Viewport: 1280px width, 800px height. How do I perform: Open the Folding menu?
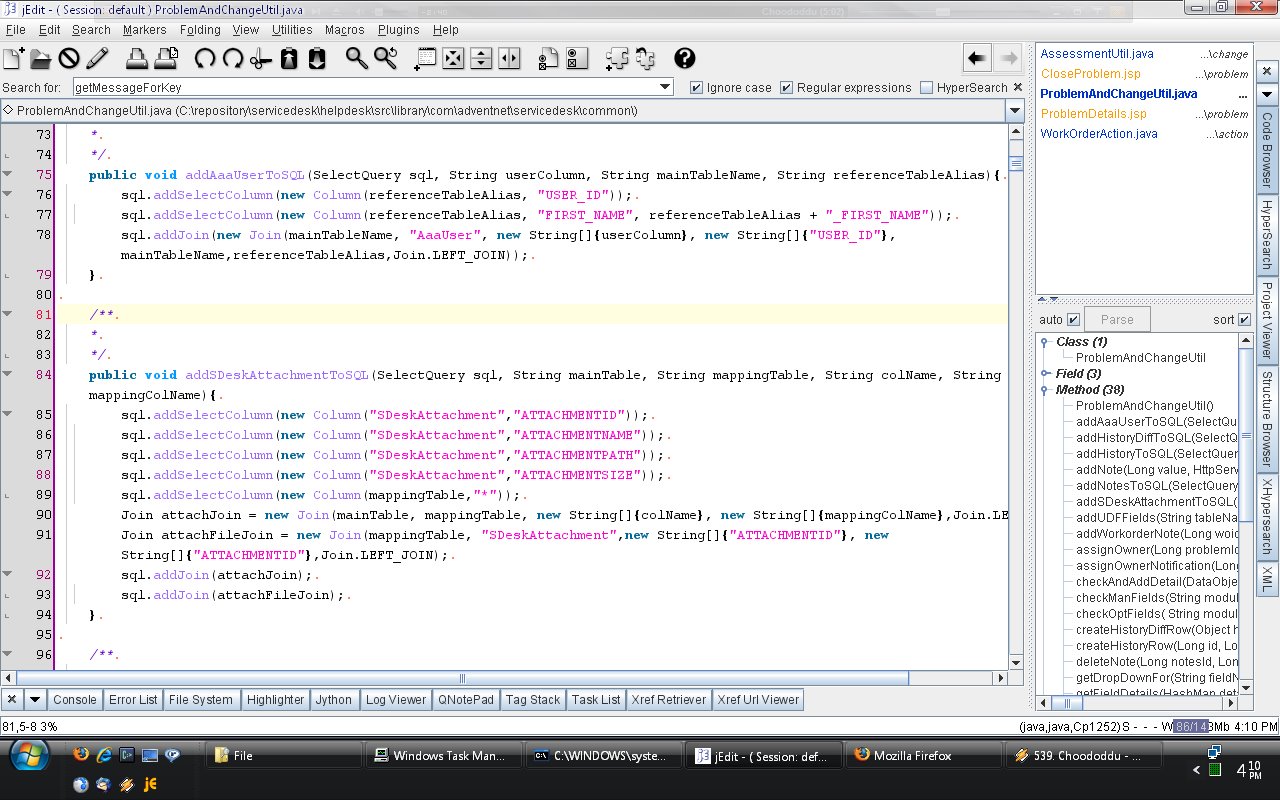[200, 30]
